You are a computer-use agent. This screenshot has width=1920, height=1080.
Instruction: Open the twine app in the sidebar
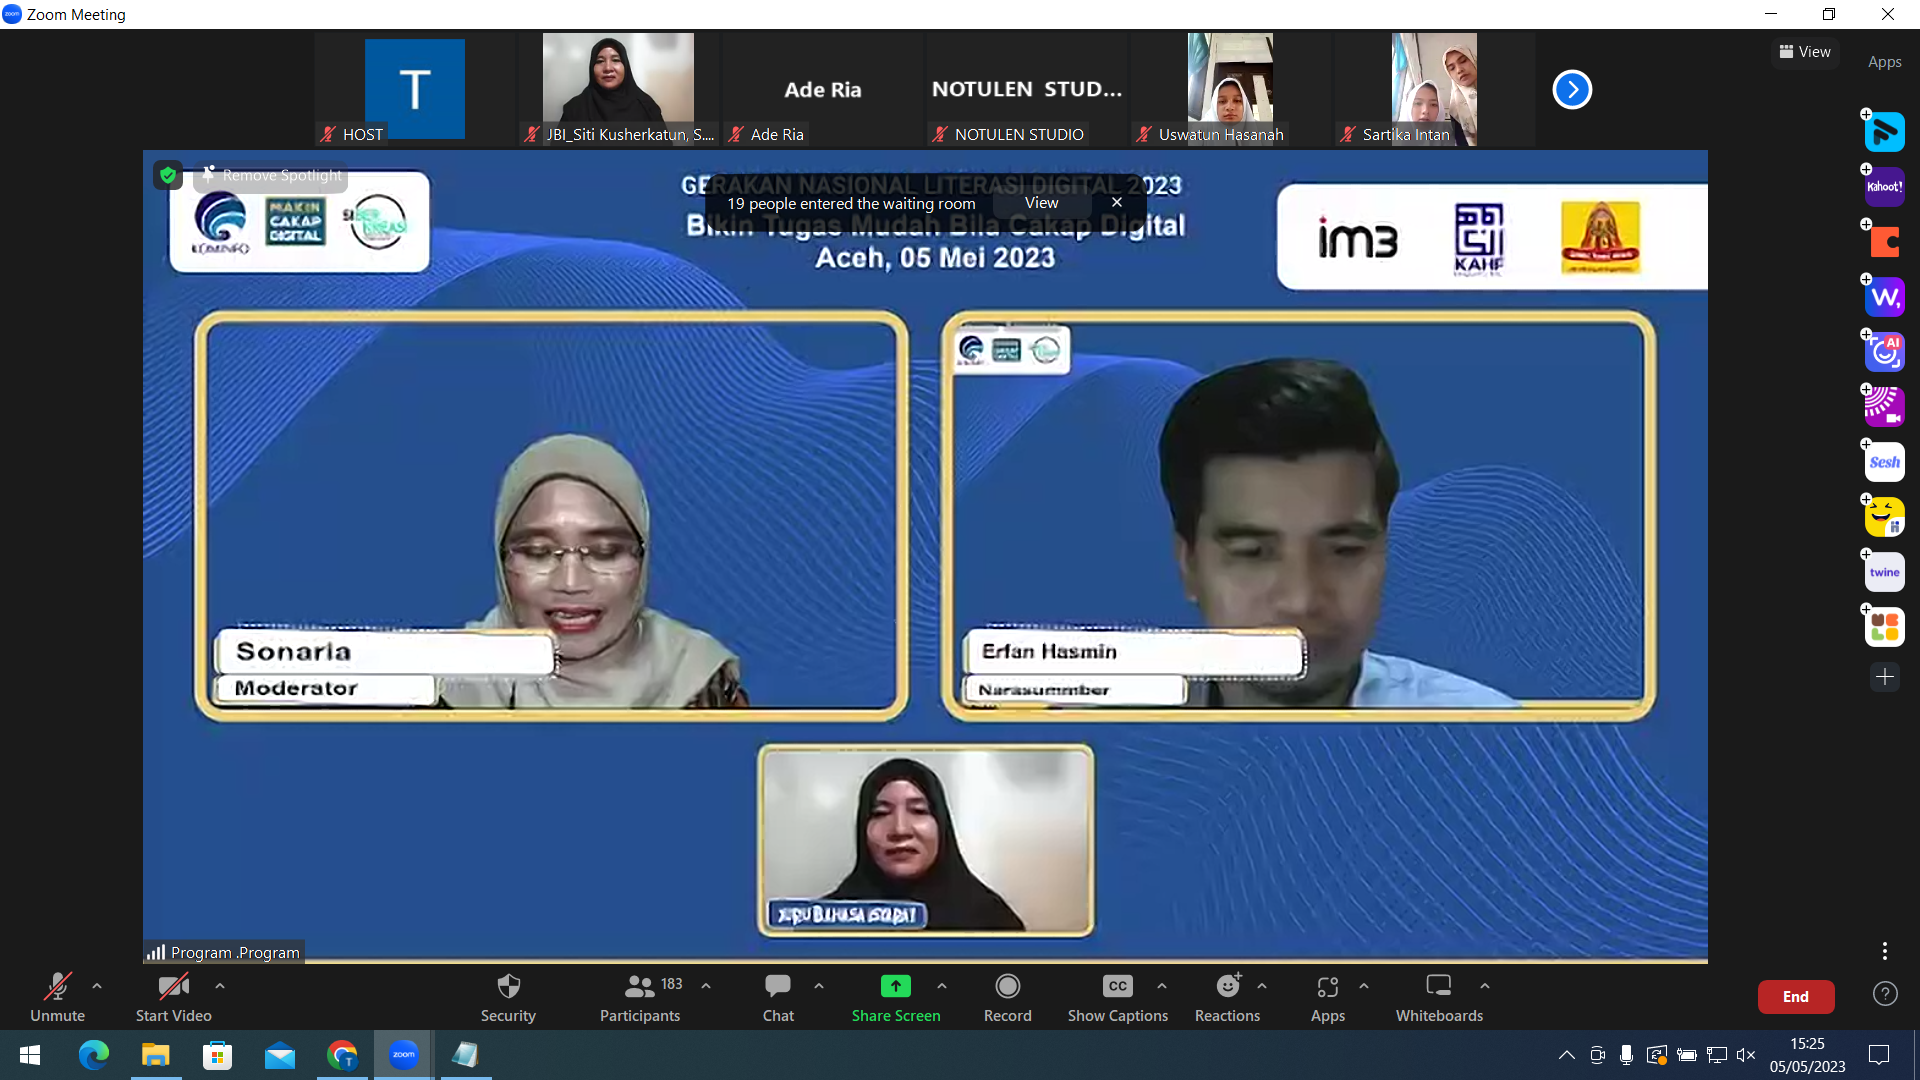tap(1885, 572)
